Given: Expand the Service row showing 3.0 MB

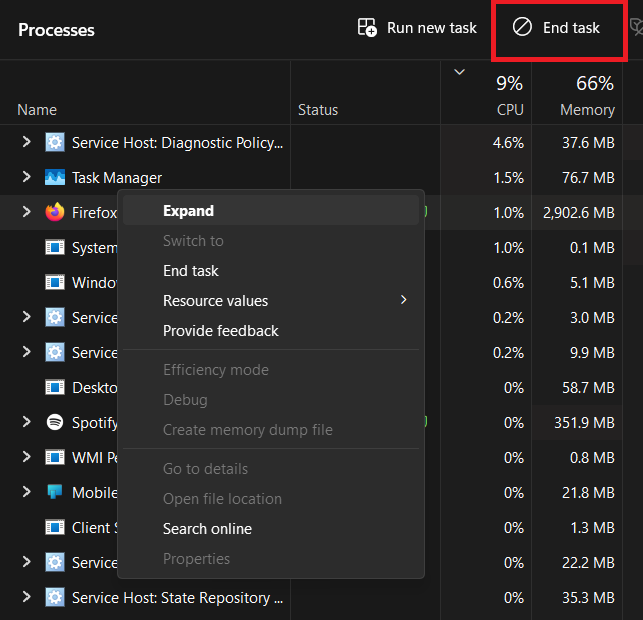Looking at the screenshot, I should click(x=27, y=317).
